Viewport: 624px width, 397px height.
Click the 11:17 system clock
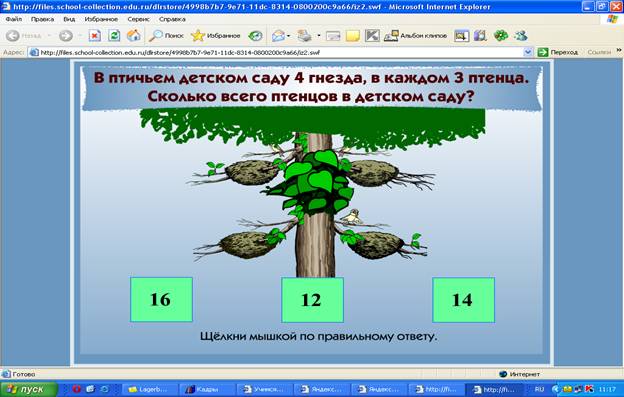(607, 389)
